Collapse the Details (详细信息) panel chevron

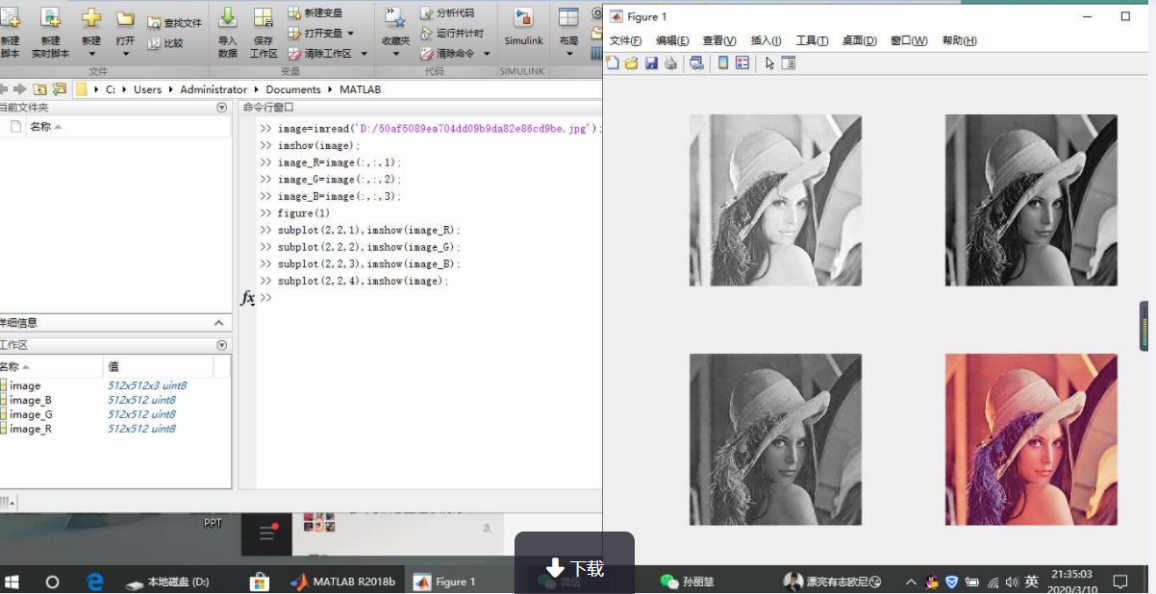[219, 323]
